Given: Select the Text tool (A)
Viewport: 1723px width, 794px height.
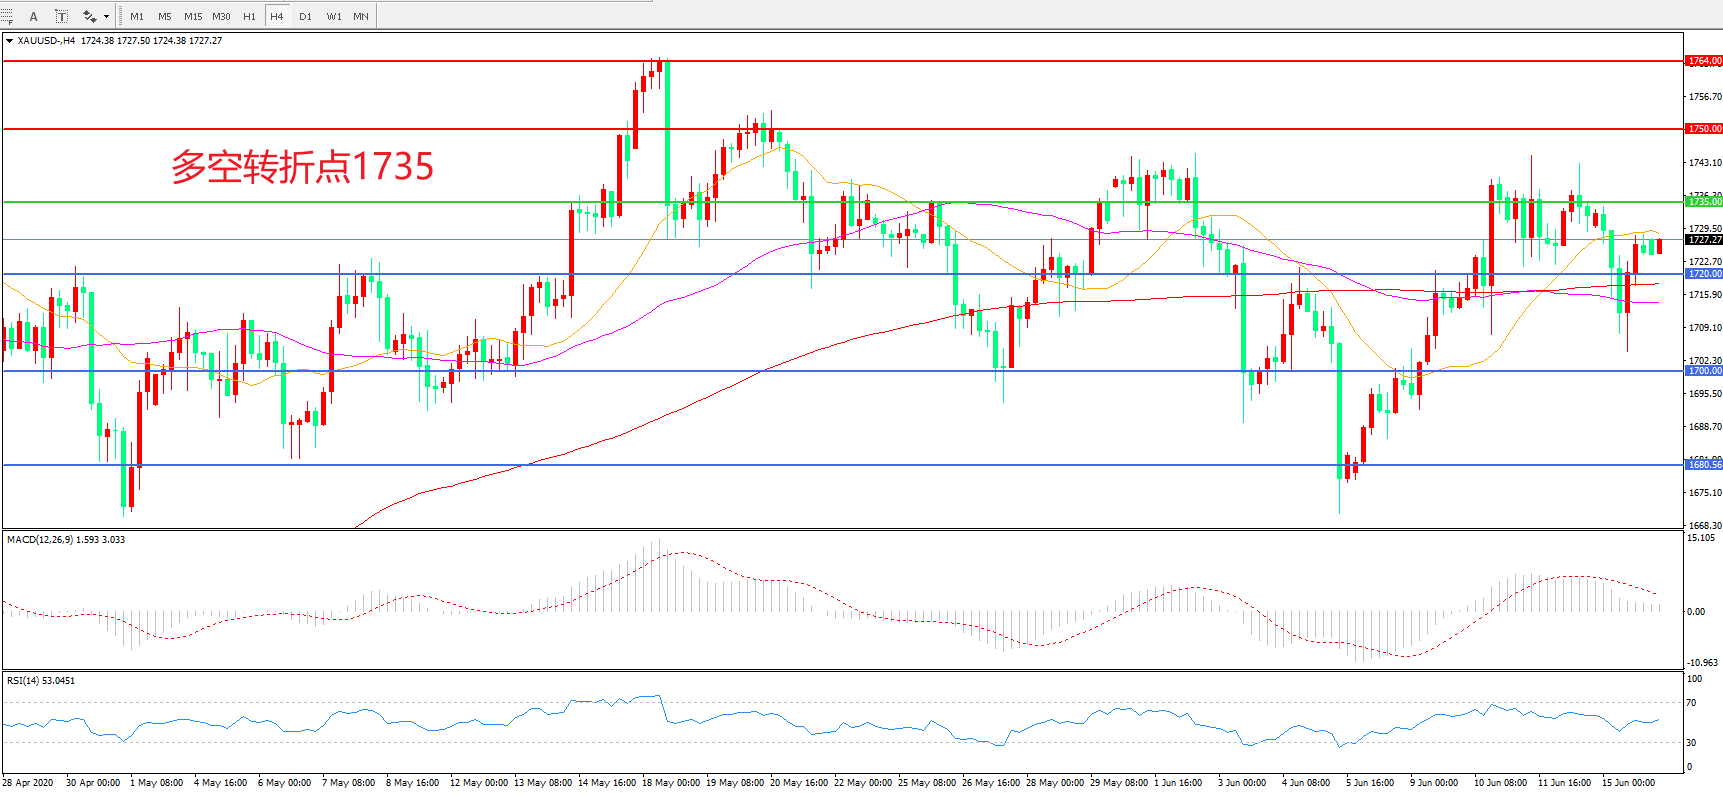Looking at the screenshot, I should 33,16.
